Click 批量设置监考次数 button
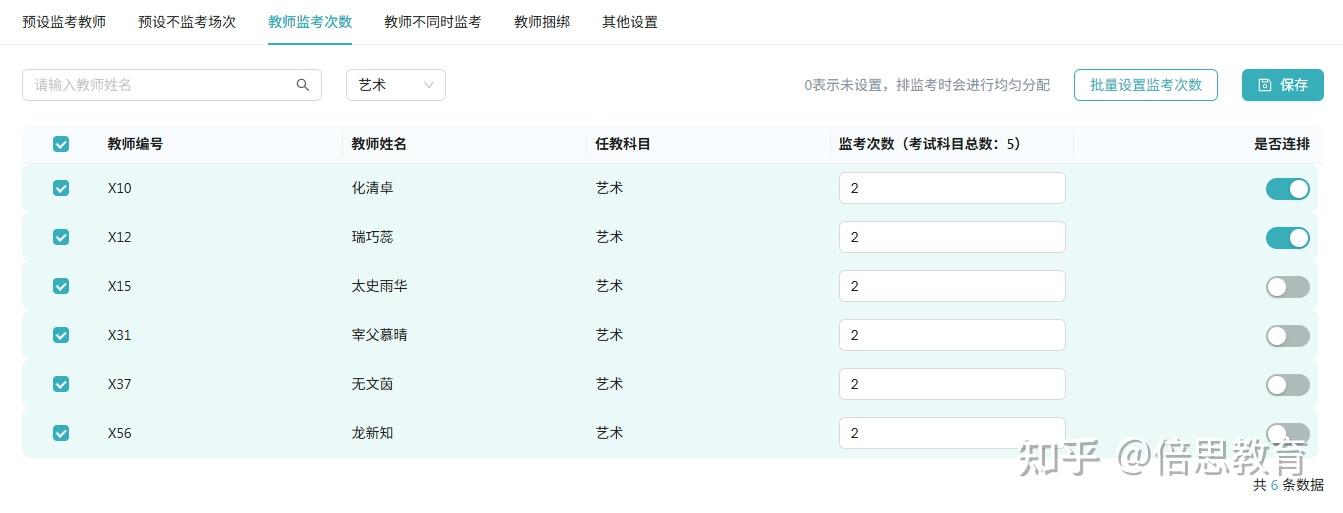The width and height of the screenshot is (1343, 513). click(1145, 85)
